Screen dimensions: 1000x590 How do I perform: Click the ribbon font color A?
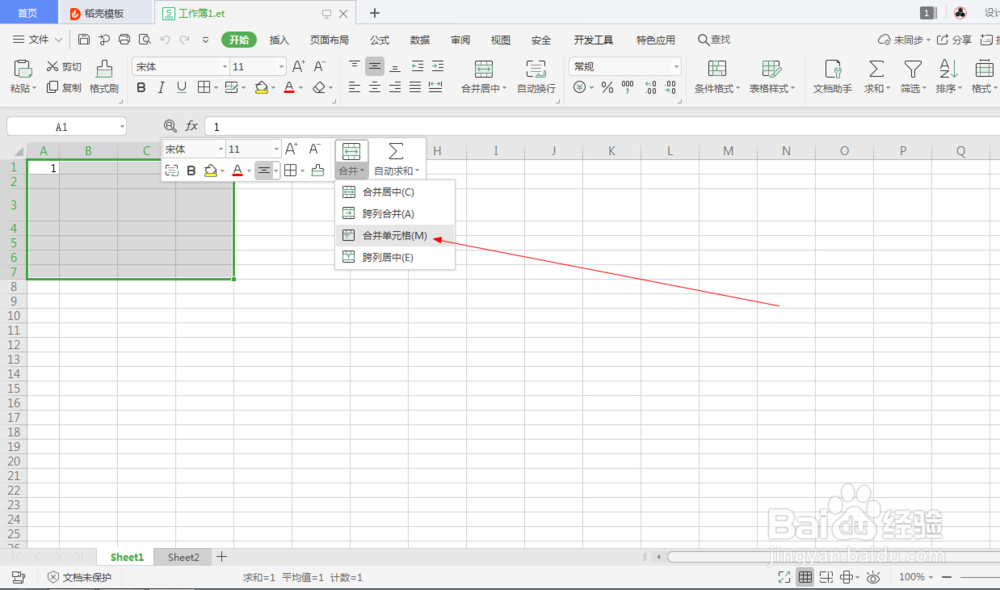(x=290, y=87)
